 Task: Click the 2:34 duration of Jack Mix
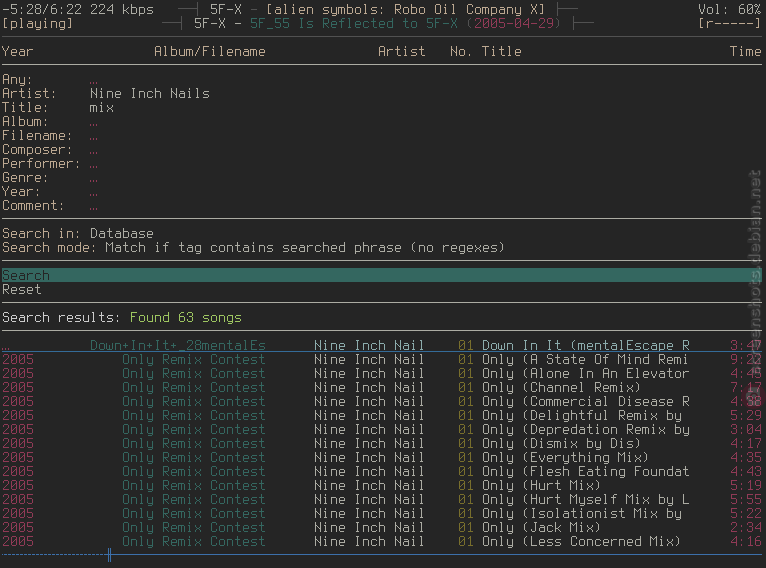pyautogui.click(x=745, y=527)
